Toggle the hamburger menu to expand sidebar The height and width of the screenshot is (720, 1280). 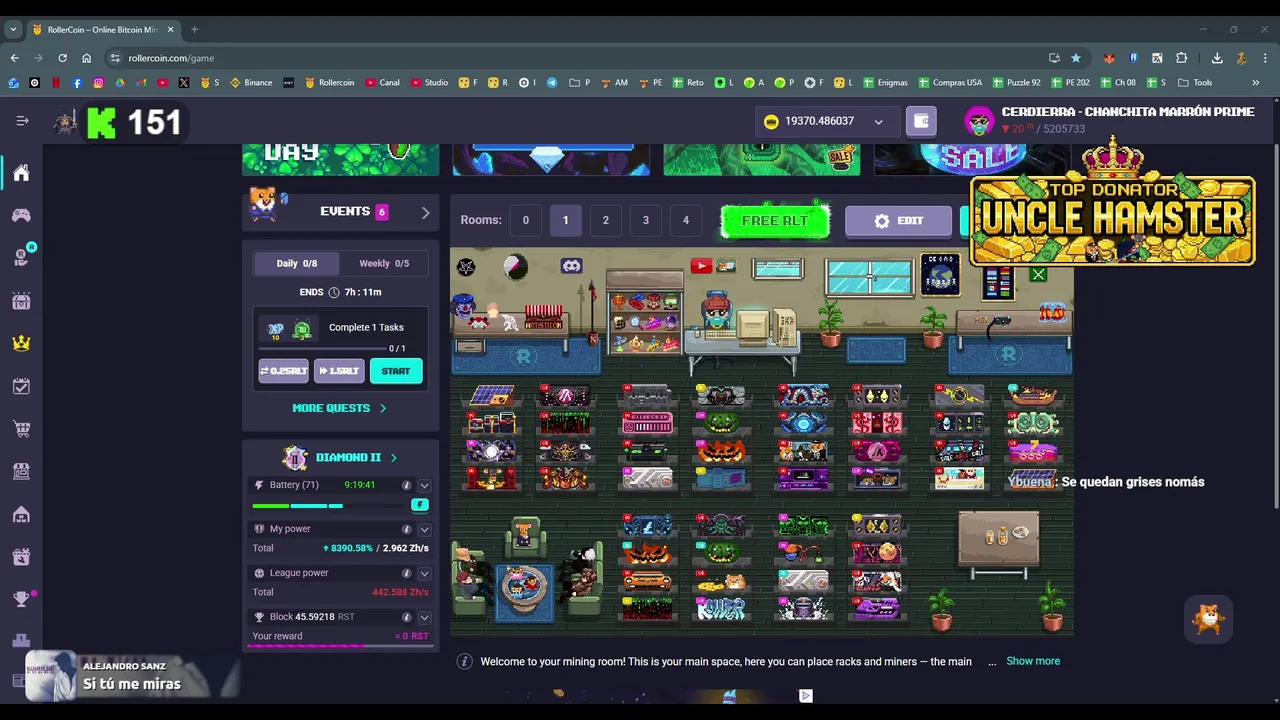click(x=22, y=121)
